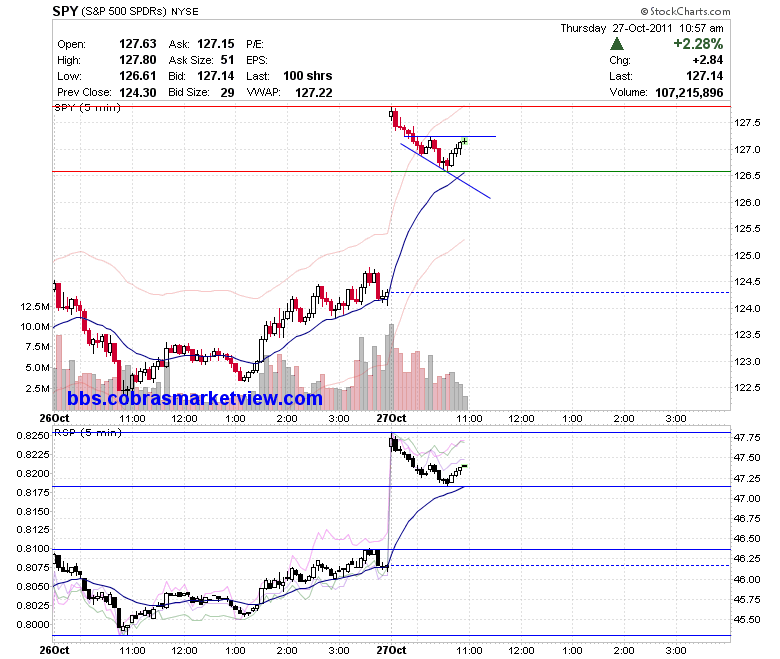Click the RSP (5 min) chart label
This screenshot has width=780, height=659.
point(88,432)
